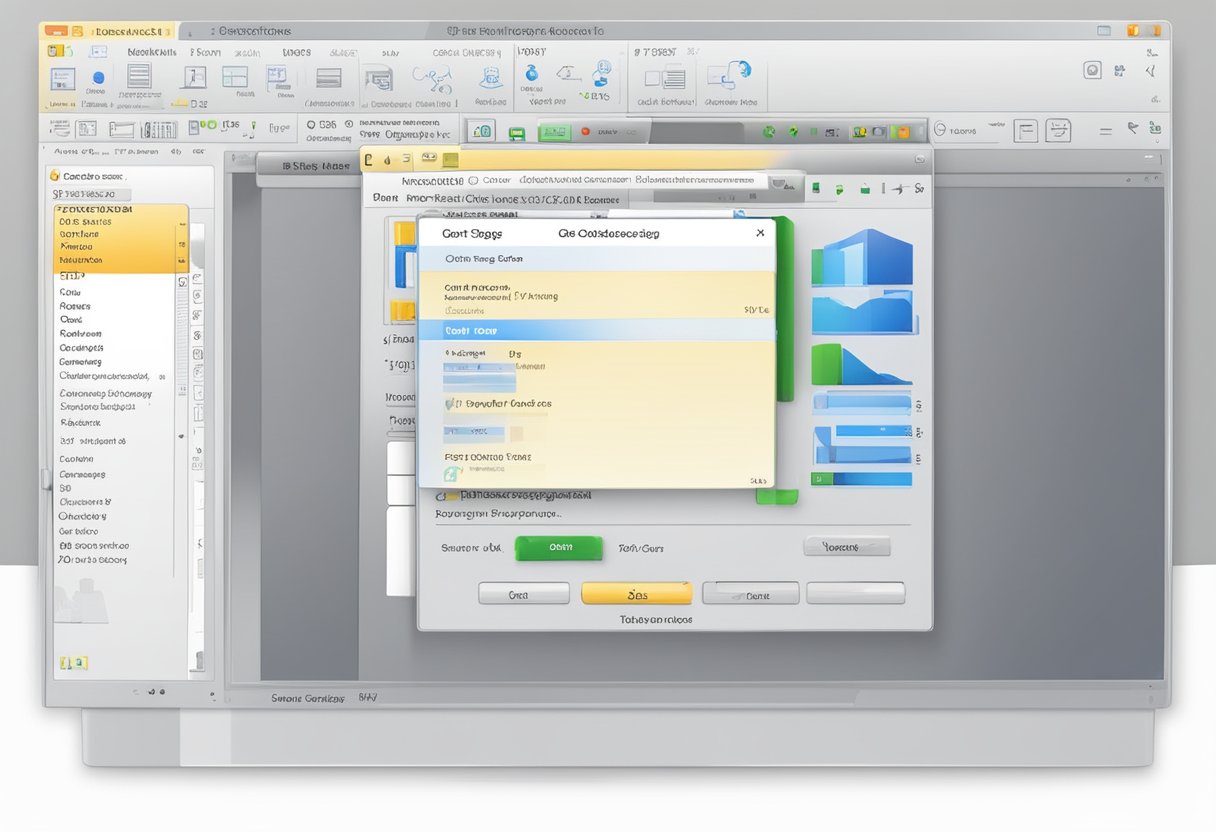
Task: Click the blue circle icon in the ribbon
Action: tap(98, 77)
